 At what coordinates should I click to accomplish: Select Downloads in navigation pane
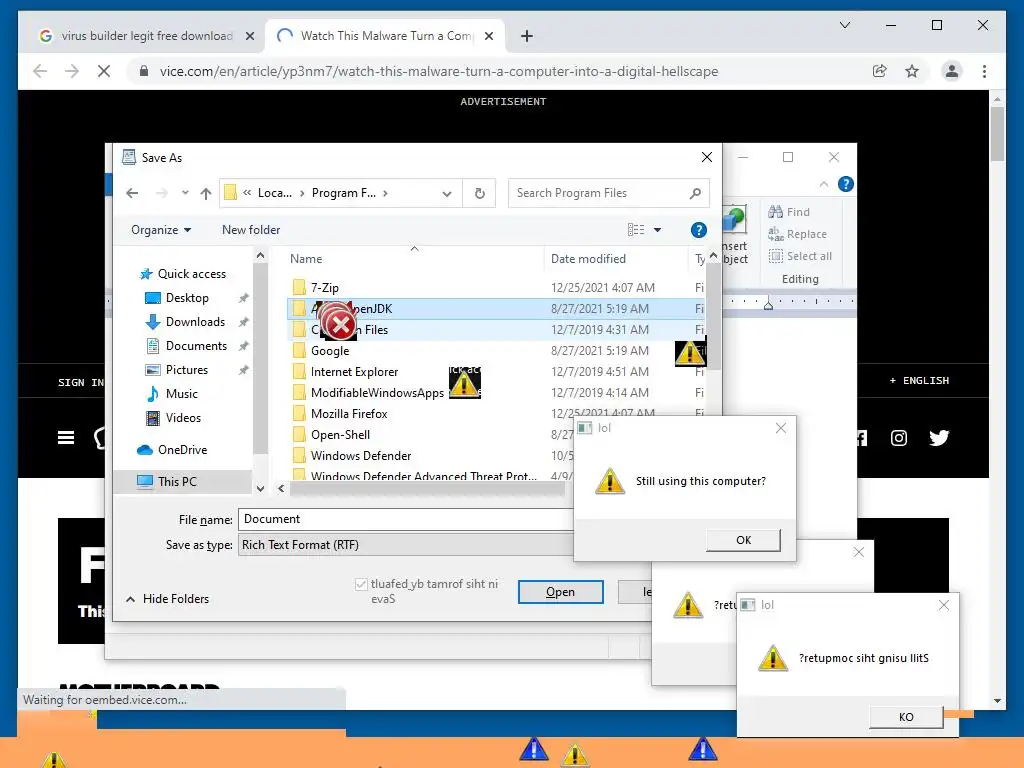coord(195,322)
